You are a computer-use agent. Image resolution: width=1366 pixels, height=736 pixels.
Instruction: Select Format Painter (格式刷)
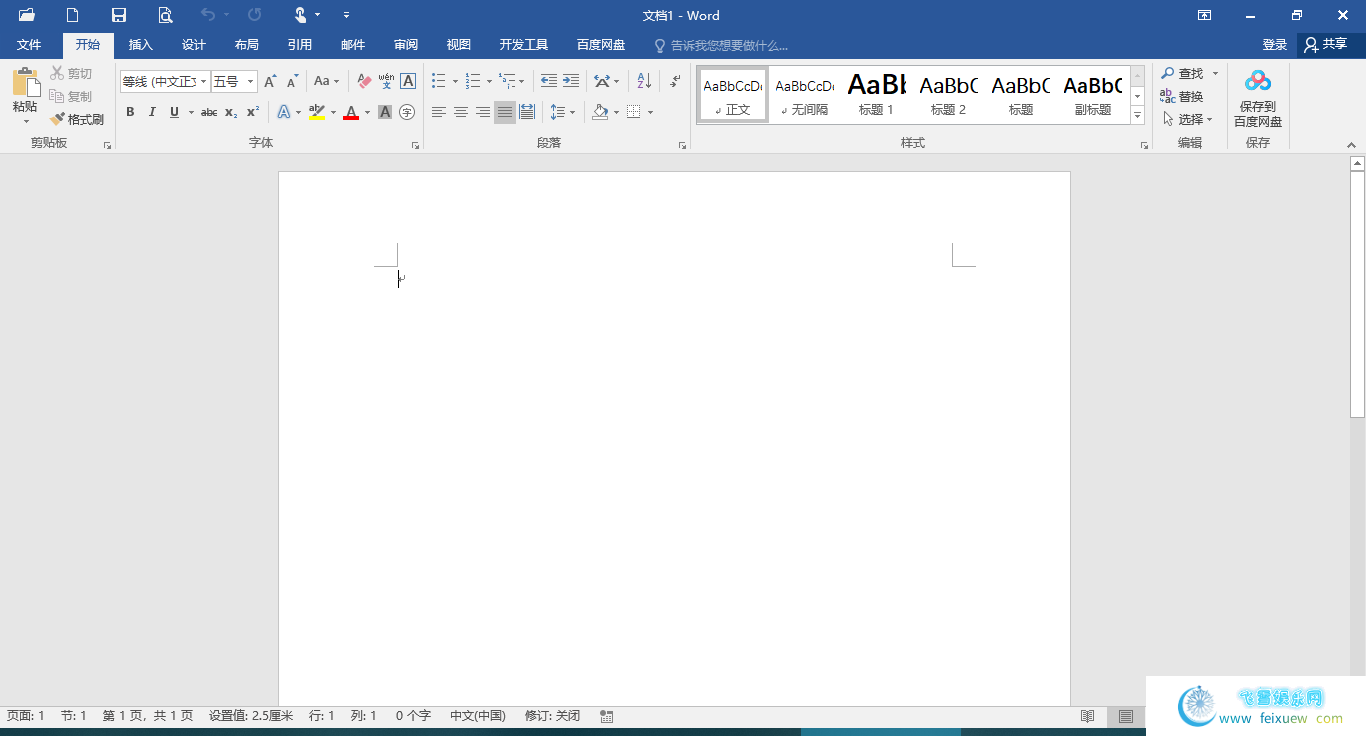tap(77, 119)
